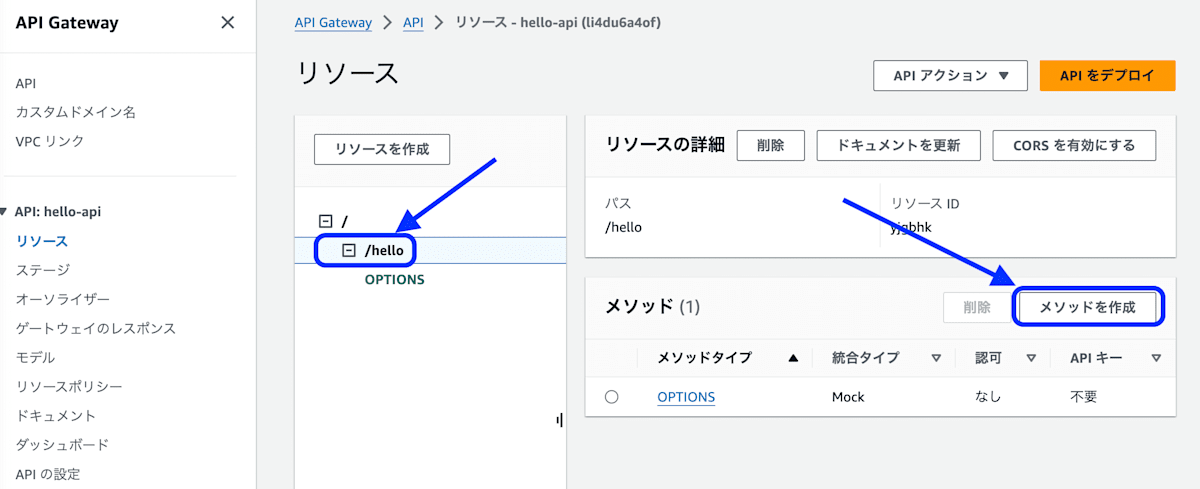Viewport: 1200px width, 489px height.
Task: Click the API をデプロイ button
Action: pos(1107,76)
